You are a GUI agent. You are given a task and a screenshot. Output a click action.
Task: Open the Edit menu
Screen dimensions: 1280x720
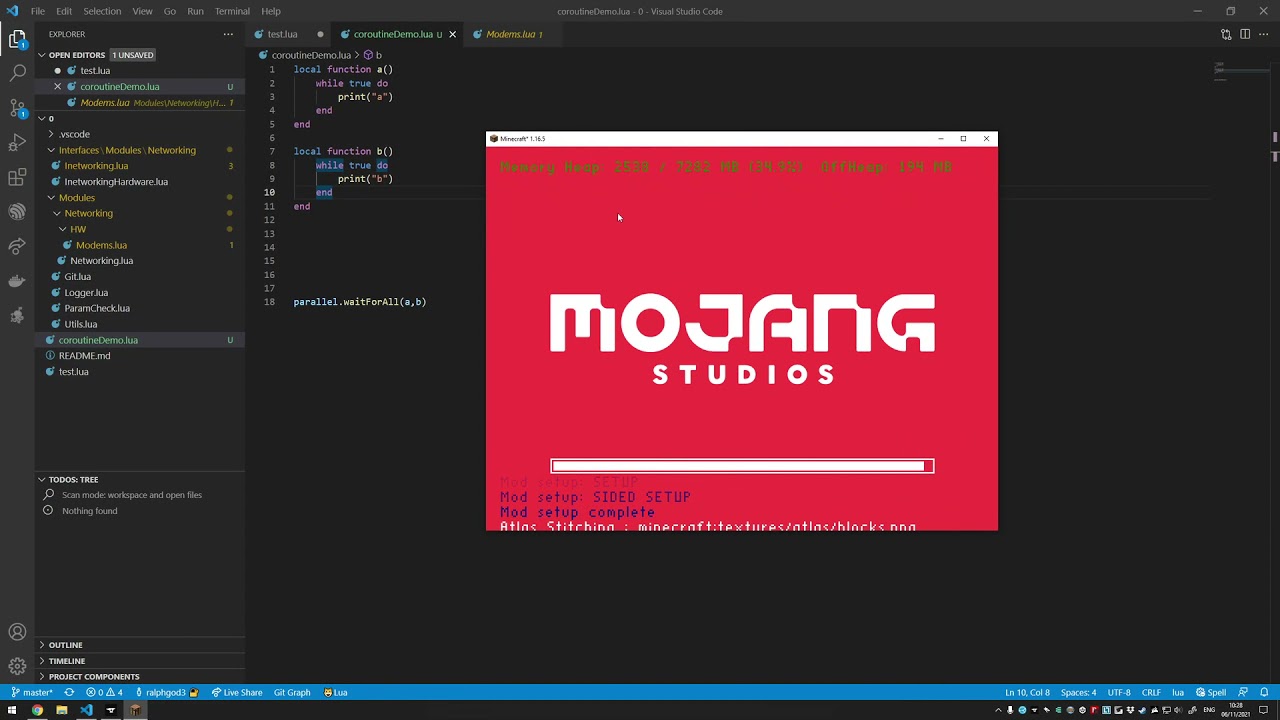64,11
